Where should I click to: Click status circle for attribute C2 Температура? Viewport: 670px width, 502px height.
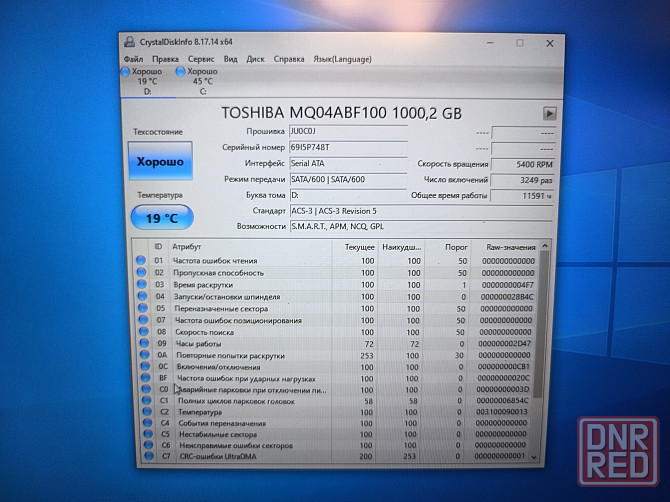(x=140, y=411)
